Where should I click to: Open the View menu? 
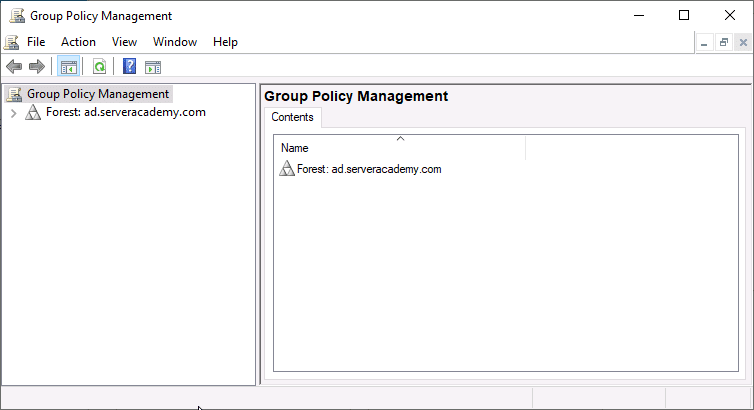124,42
